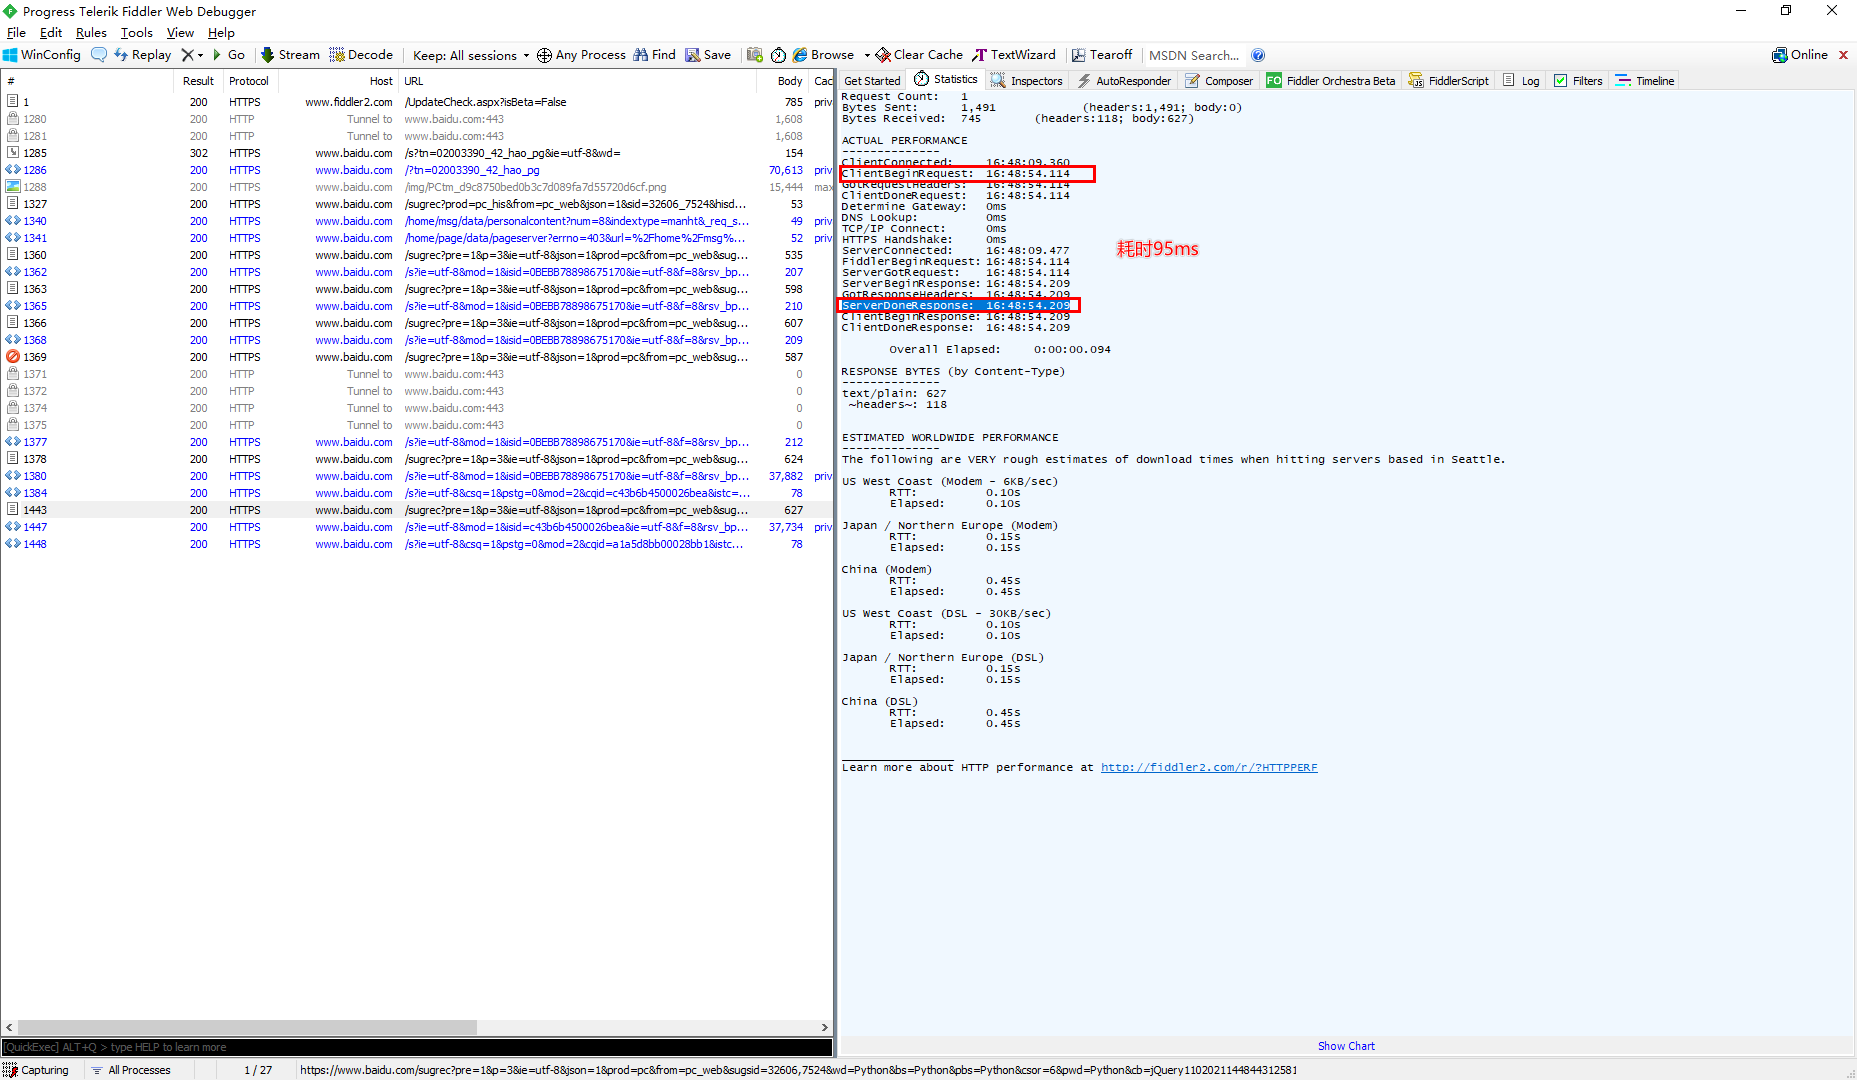Toggle Stream mode in the toolbar
The width and height of the screenshot is (1857, 1080).
pos(290,55)
